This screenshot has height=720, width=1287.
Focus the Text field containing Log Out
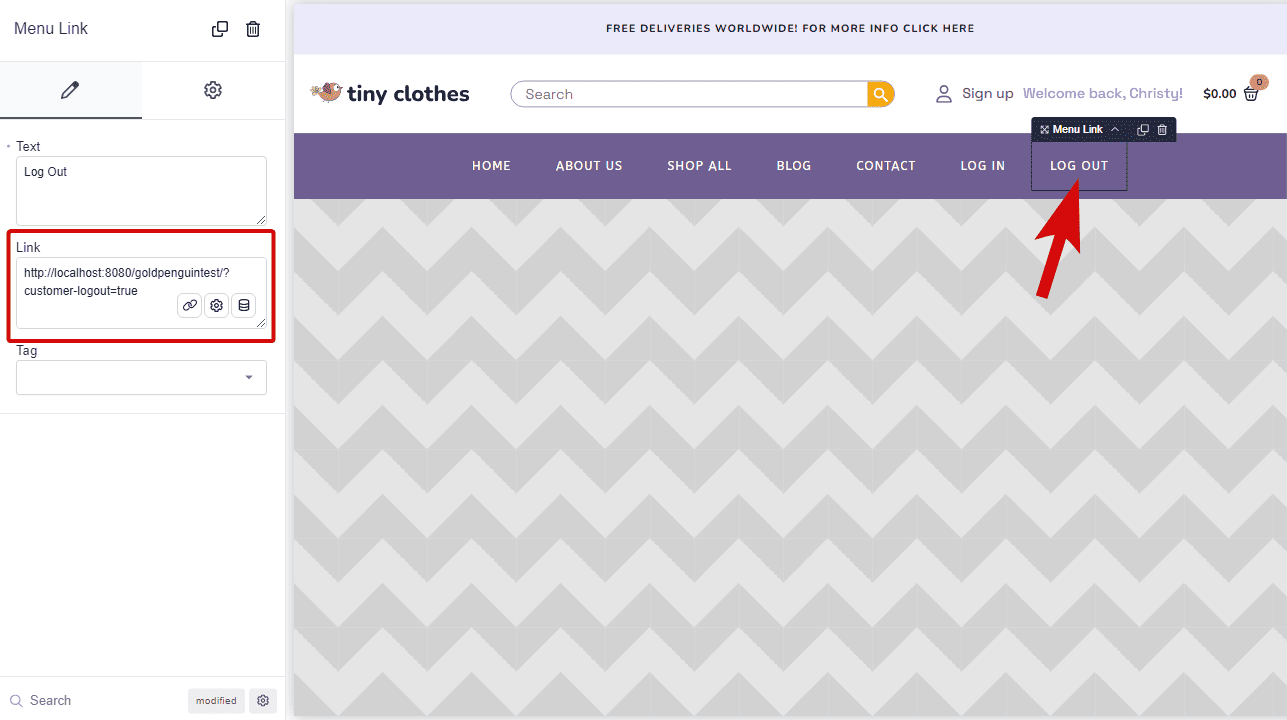pyautogui.click(x=141, y=190)
